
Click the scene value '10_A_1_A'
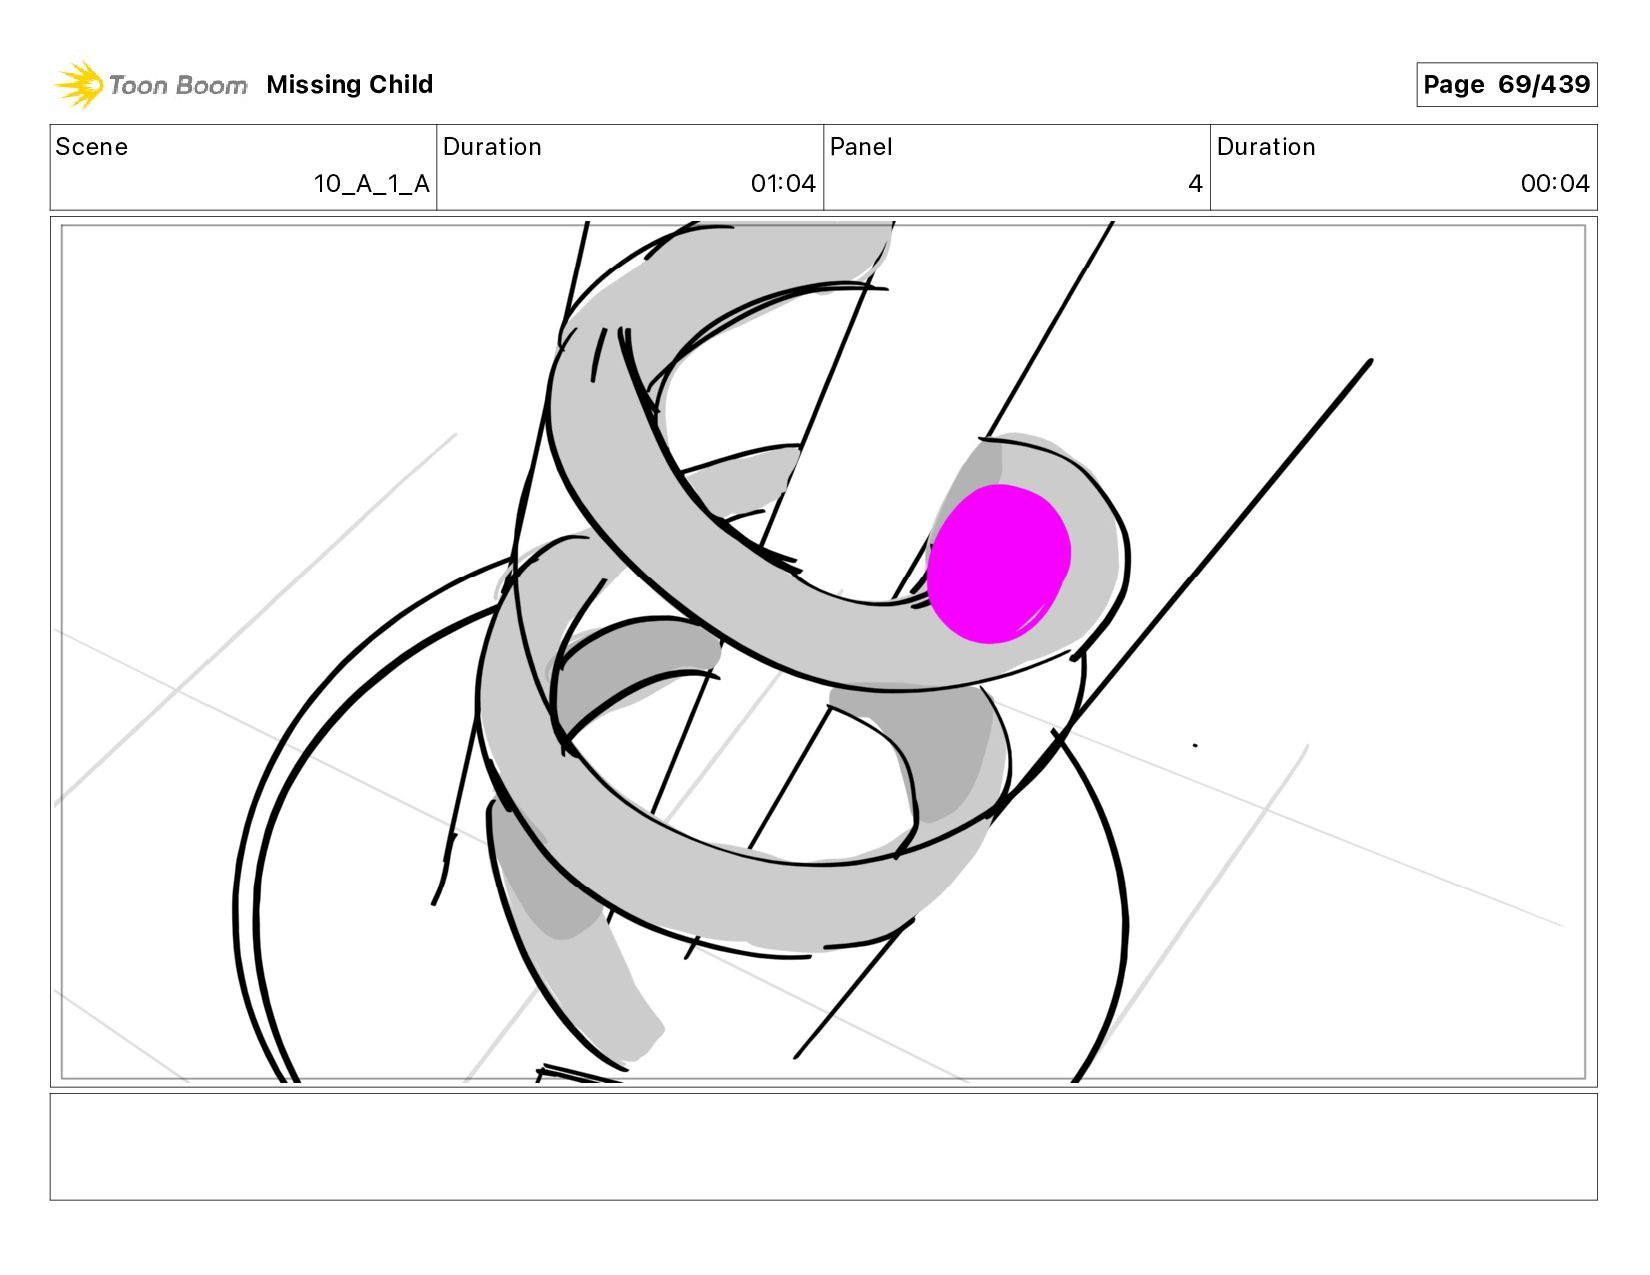pyautogui.click(x=371, y=184)
